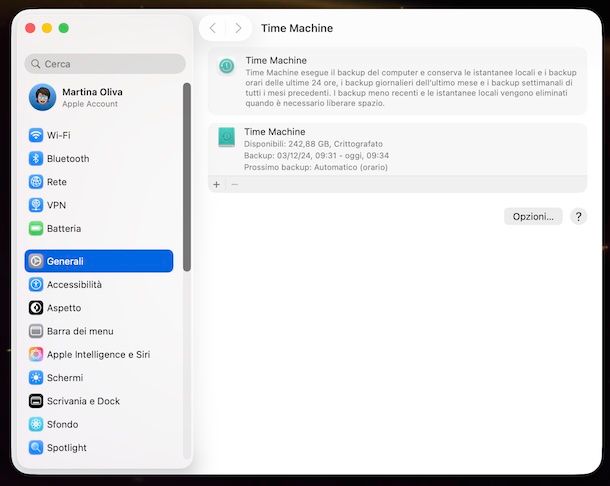This screenshot has width=610, height=486.
Task: Click 'Prossimo backup: Automatico (orario)' text
Action: point(316,167)
